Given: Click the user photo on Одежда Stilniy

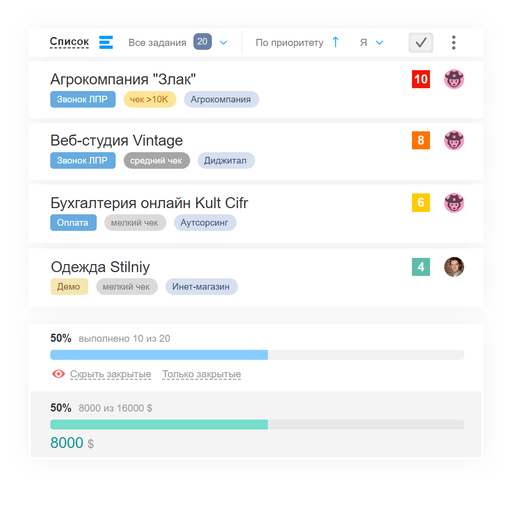Looking at the screenshot, I should [454, 267].
